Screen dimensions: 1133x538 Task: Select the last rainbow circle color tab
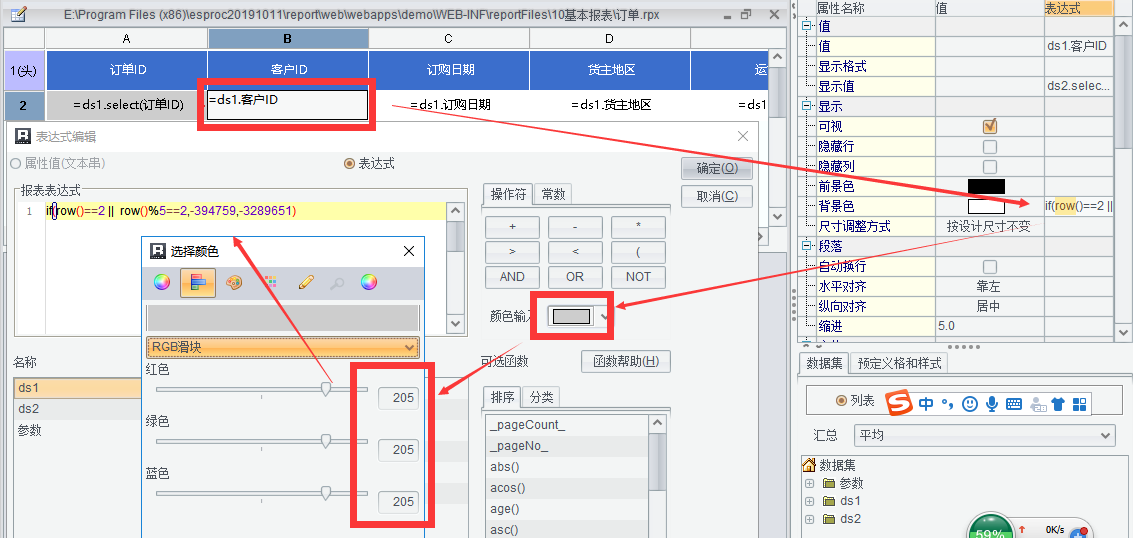point(369,282)
